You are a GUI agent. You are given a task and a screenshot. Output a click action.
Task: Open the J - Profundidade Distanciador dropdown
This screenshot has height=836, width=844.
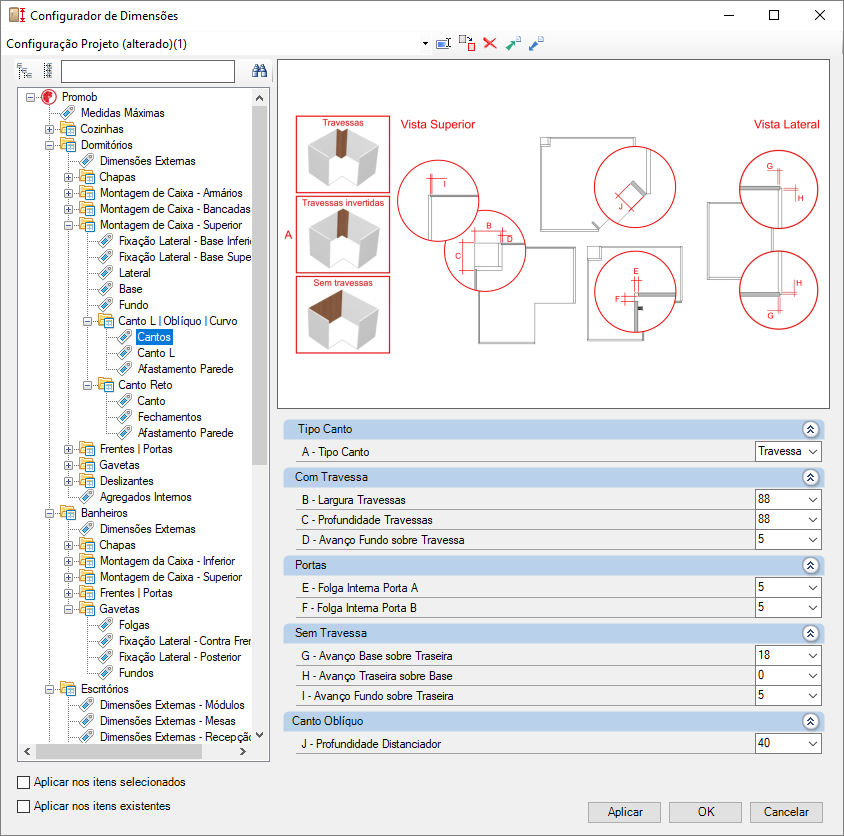(813, 744)
